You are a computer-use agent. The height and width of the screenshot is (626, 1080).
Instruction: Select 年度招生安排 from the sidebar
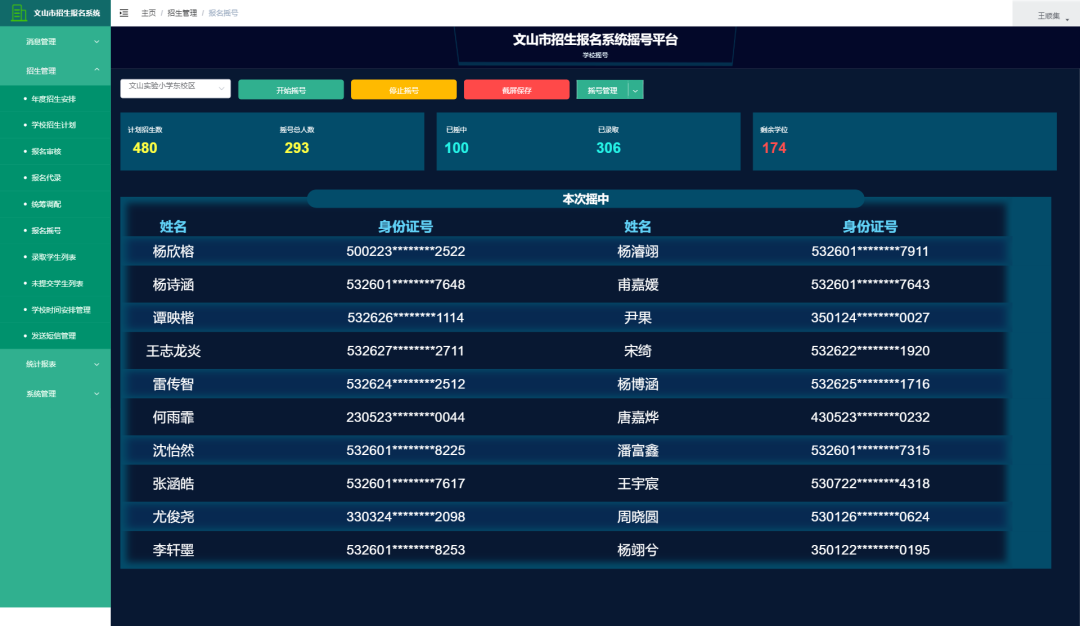52,99
